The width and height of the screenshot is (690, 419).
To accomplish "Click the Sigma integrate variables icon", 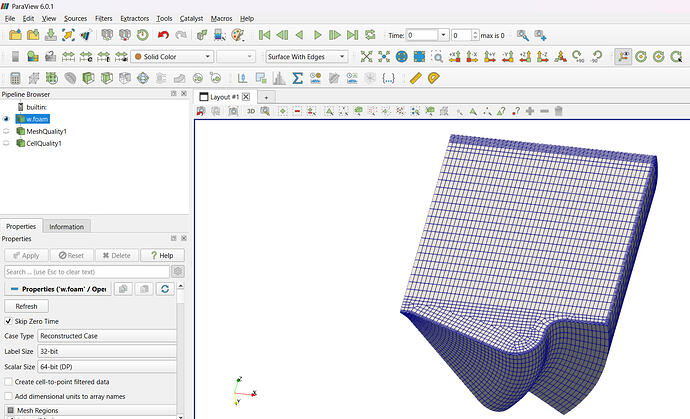I will click(297, 78).
